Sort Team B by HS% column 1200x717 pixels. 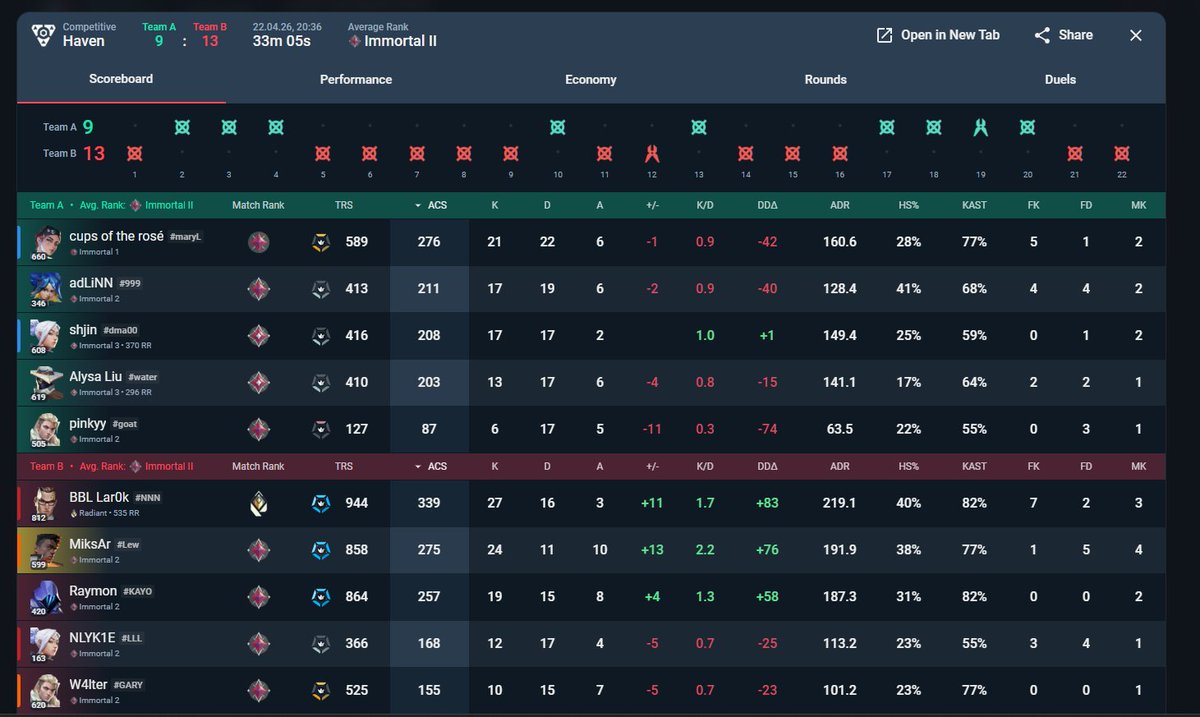click(908, 466)
